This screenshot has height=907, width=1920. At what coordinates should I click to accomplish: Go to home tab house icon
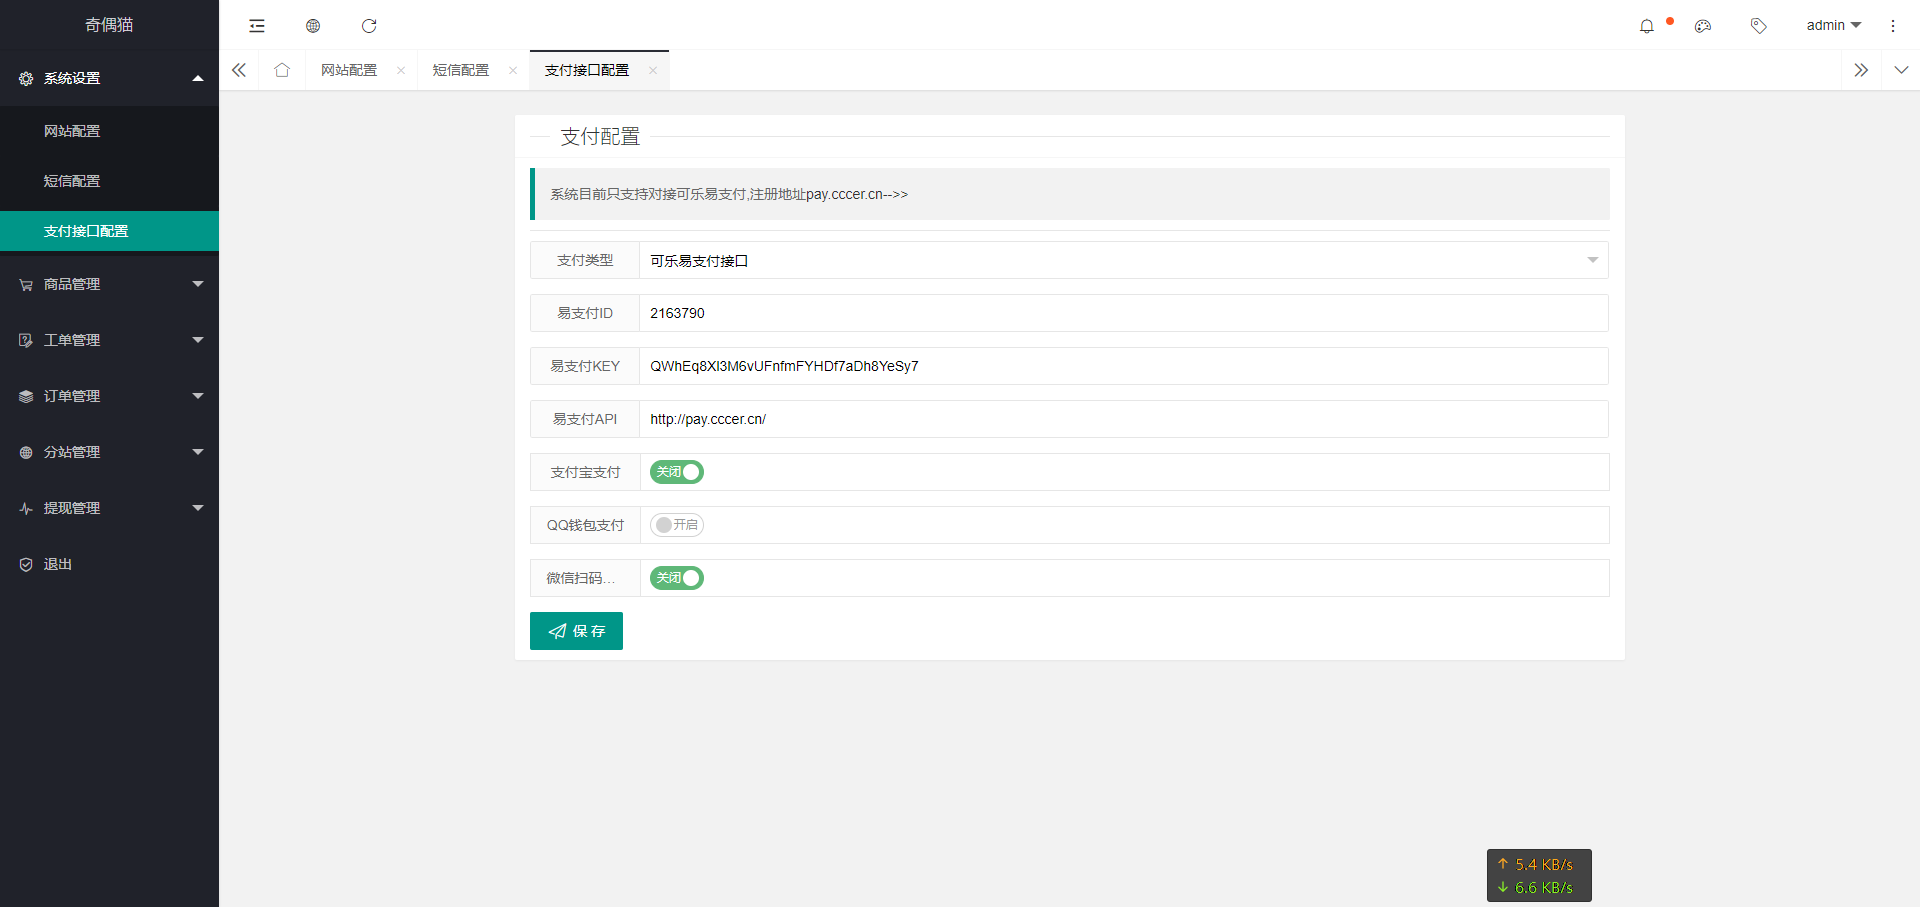click(x=282, y=70)
